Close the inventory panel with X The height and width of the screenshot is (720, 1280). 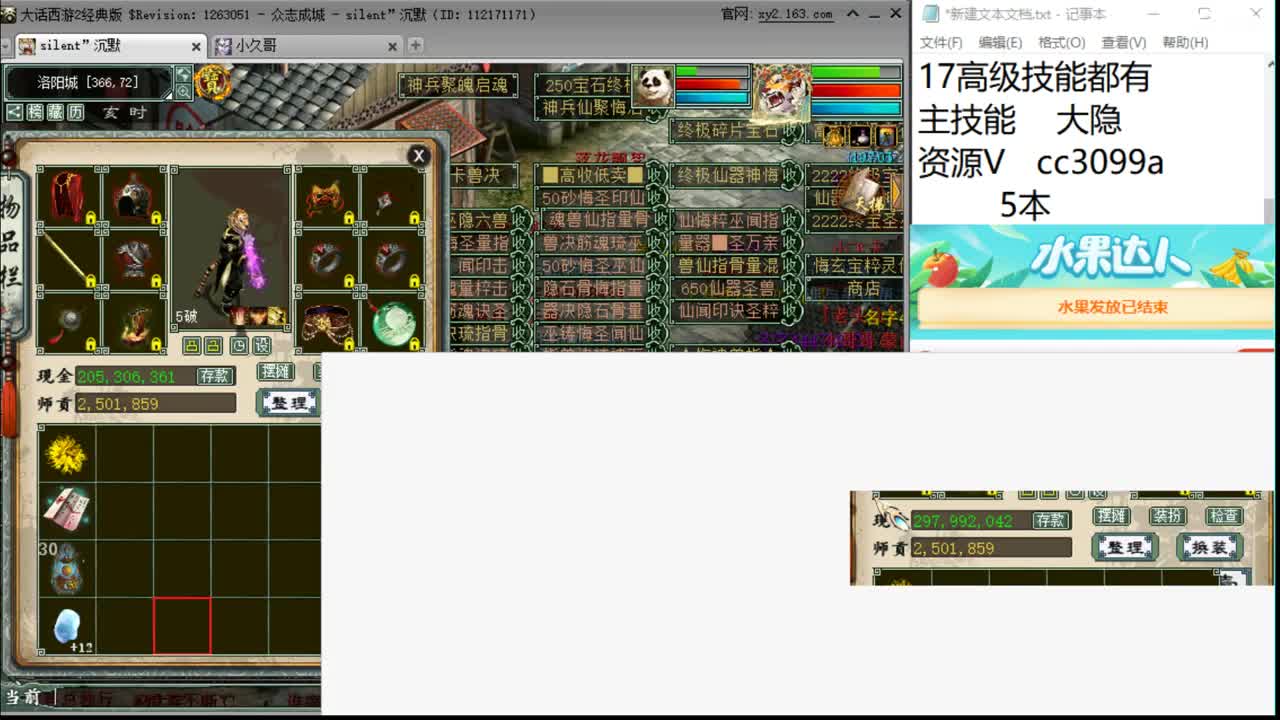[419, 155]
